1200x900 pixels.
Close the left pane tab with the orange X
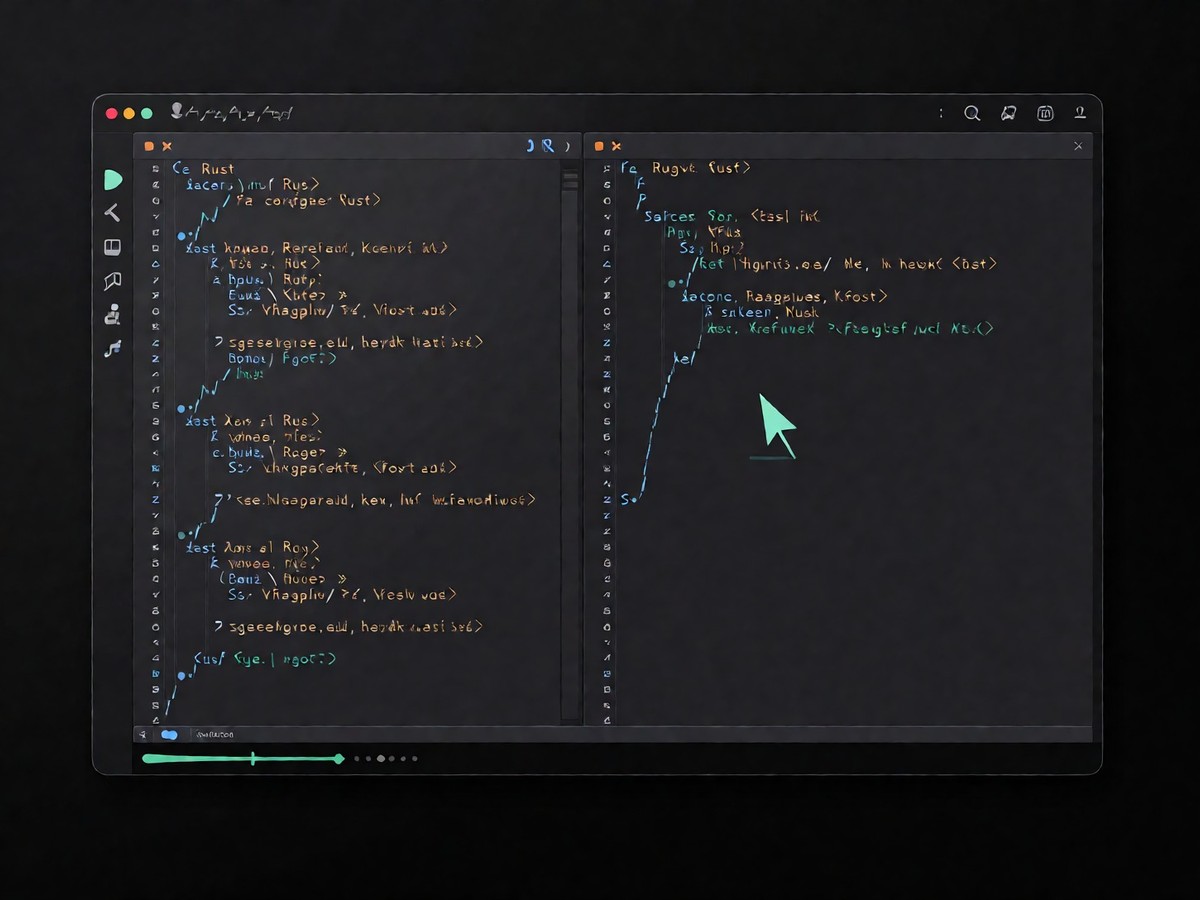coord(166,146)
